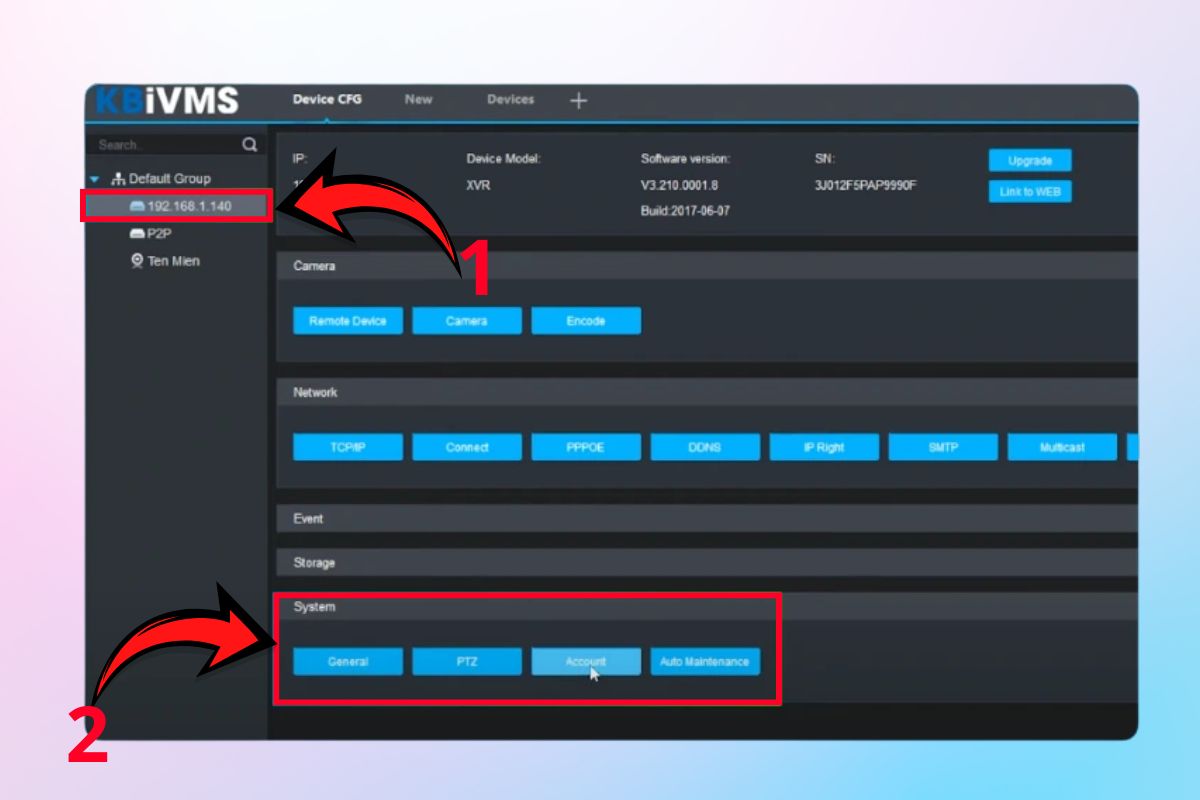Switch to the Device CFG tab
1200x800 pixels.
point(327,99)
